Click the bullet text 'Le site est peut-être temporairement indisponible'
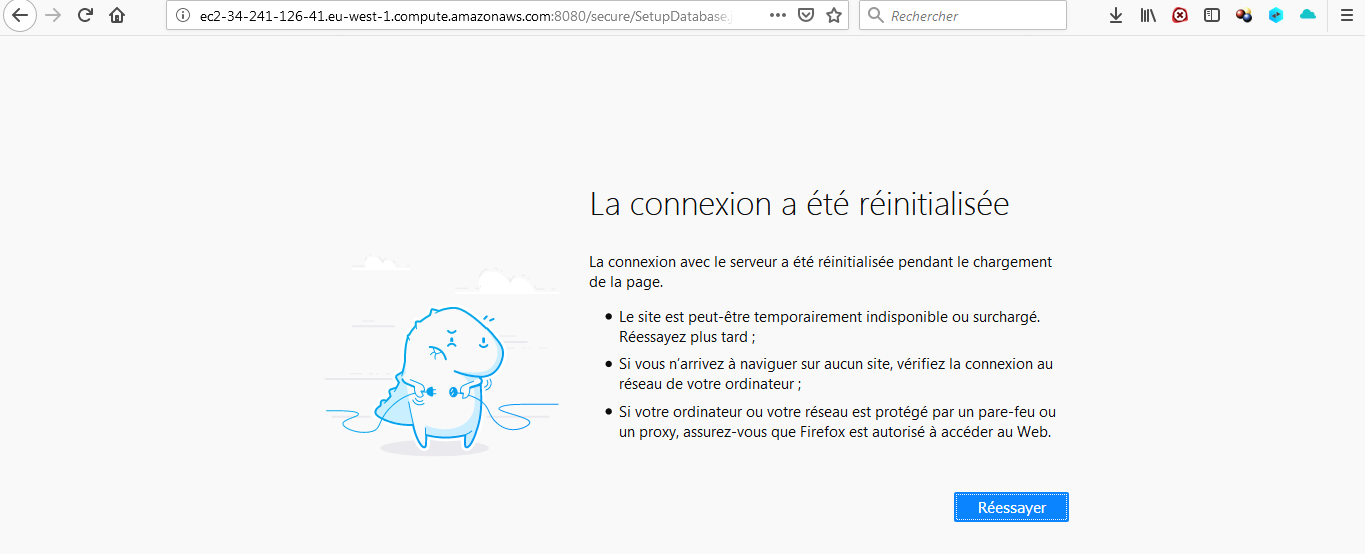 (830, 326)
